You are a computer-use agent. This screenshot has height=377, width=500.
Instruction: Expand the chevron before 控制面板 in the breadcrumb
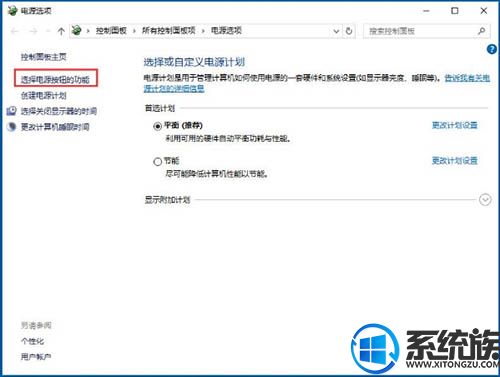(88, 31)
